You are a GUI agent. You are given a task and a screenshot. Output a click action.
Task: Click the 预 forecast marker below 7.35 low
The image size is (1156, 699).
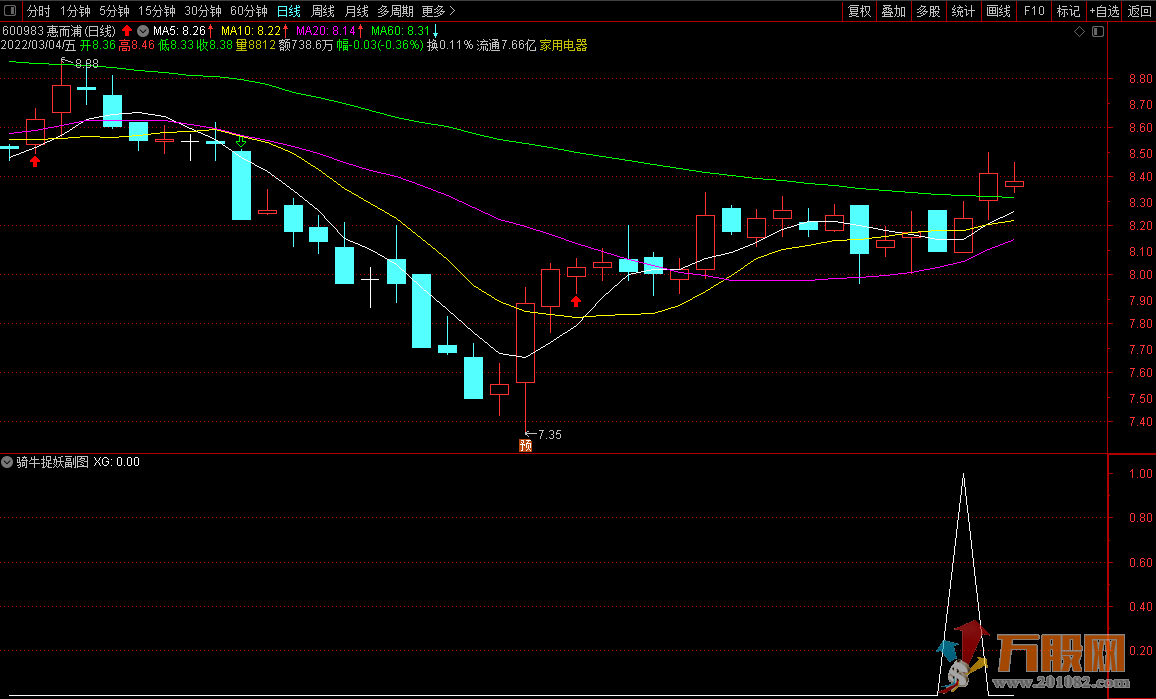(x=525, y=446)
